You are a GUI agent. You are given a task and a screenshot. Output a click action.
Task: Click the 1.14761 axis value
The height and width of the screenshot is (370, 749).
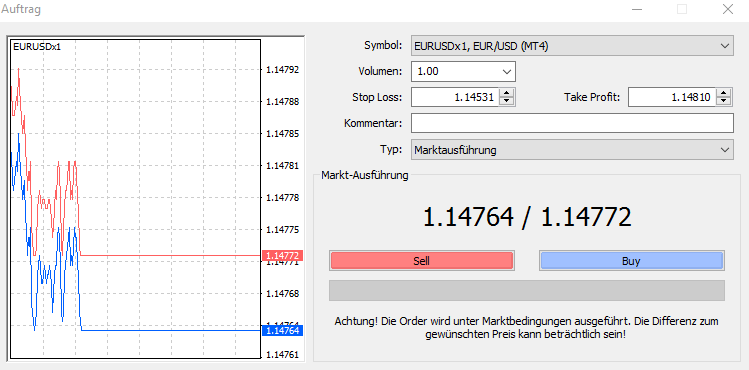tap(282, 355)
